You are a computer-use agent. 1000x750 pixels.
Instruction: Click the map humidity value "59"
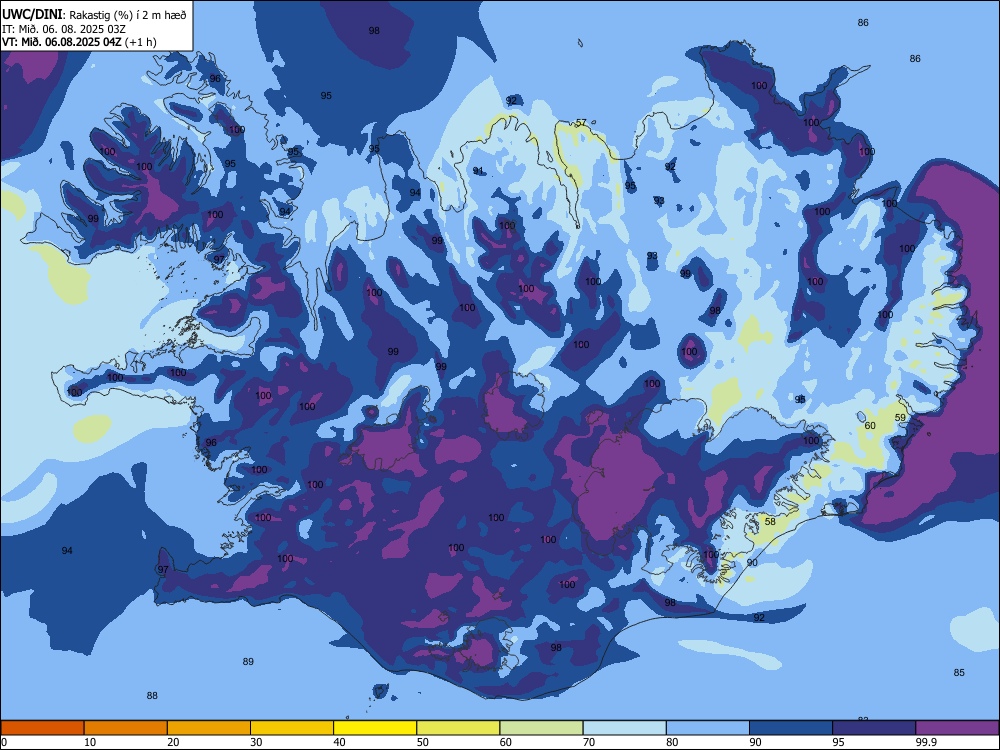[900, 417]
